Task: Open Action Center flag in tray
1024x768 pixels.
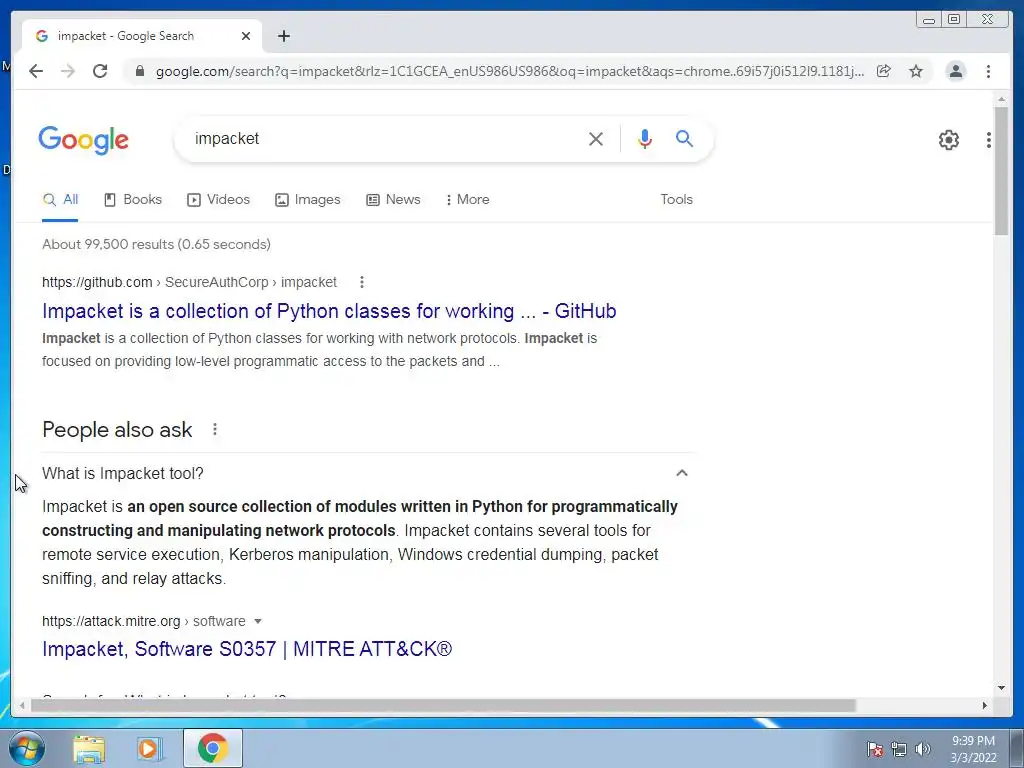Action: (874, 749)
